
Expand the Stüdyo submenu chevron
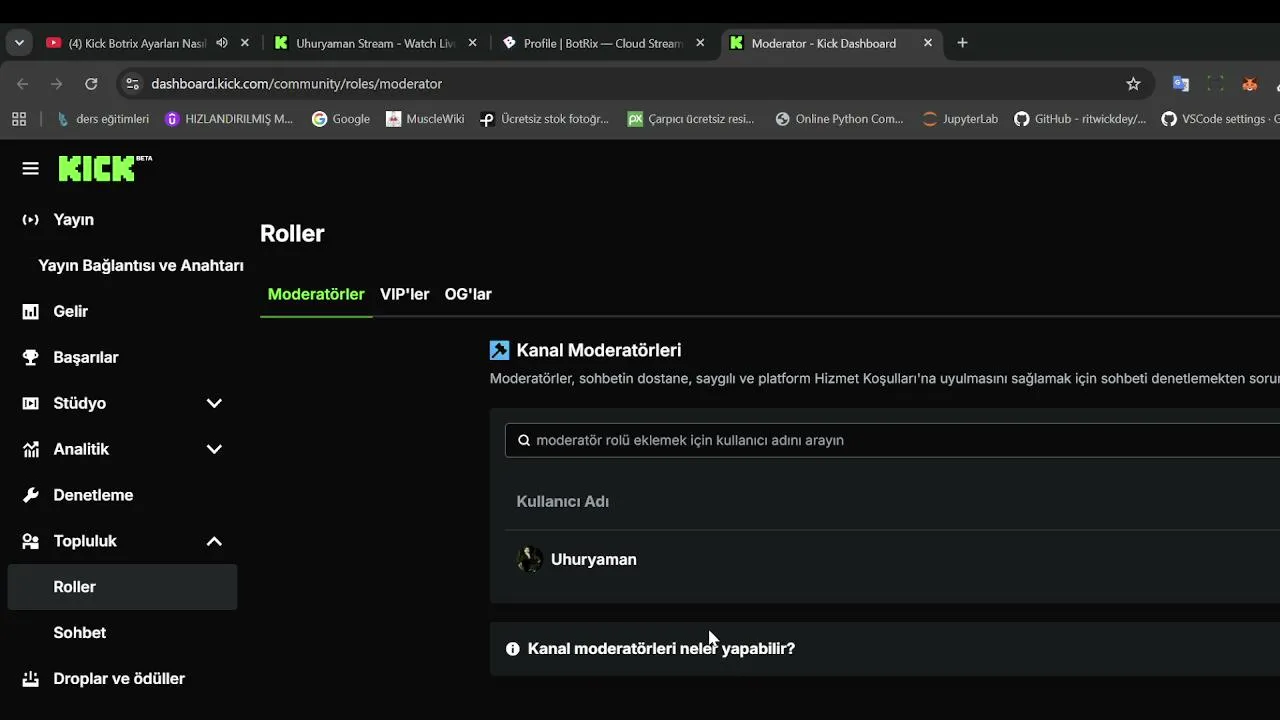click(x=214, y=404)
